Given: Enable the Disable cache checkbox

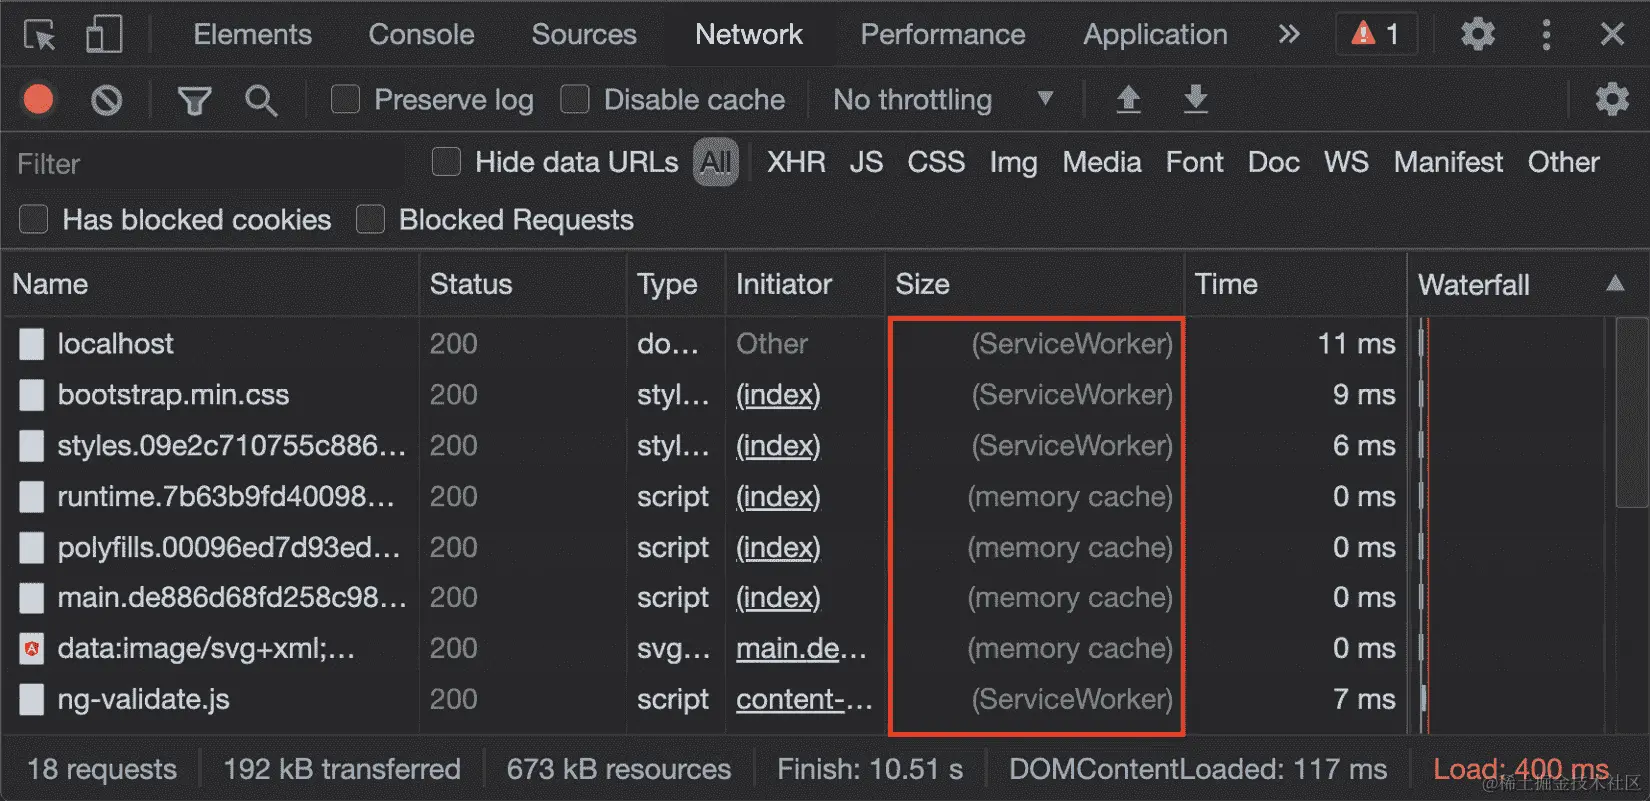Looking at the screenshot, I should click(574, 99).
